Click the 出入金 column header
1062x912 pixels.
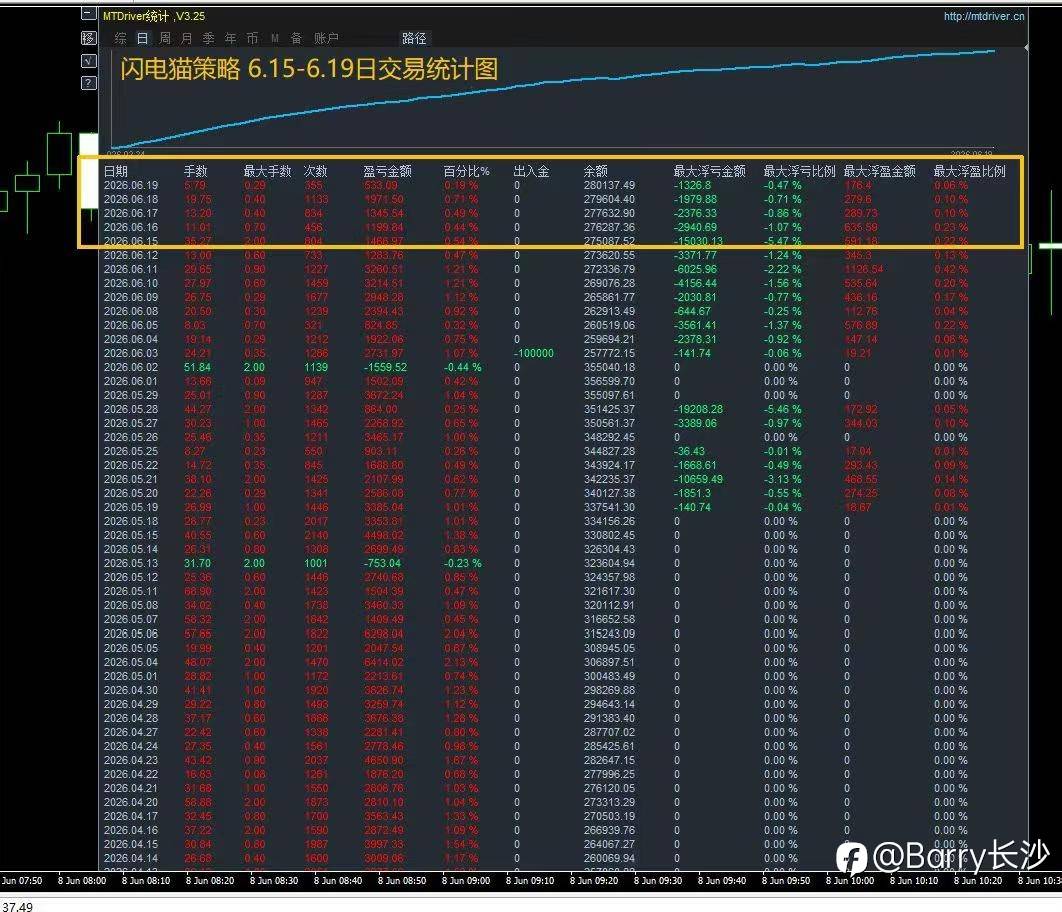[x=531, y=171]
